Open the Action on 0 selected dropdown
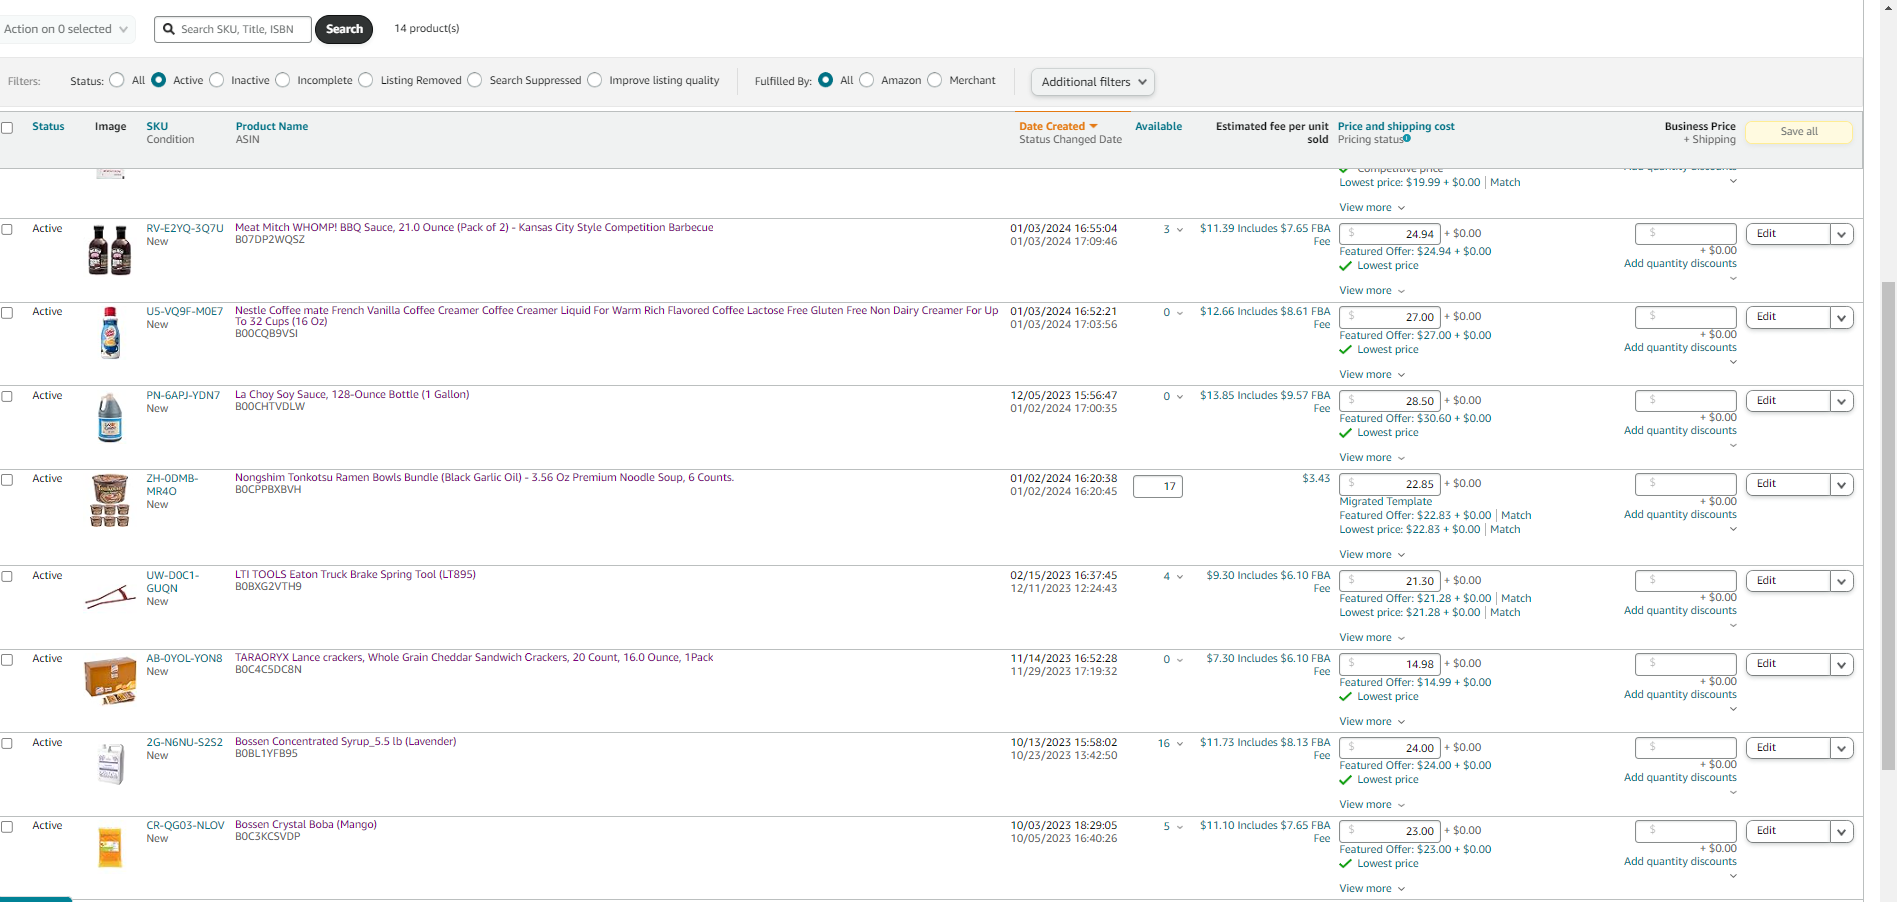Image resolution: width=1897 pixels, height=902 pixels. click(x=66, y=29)
